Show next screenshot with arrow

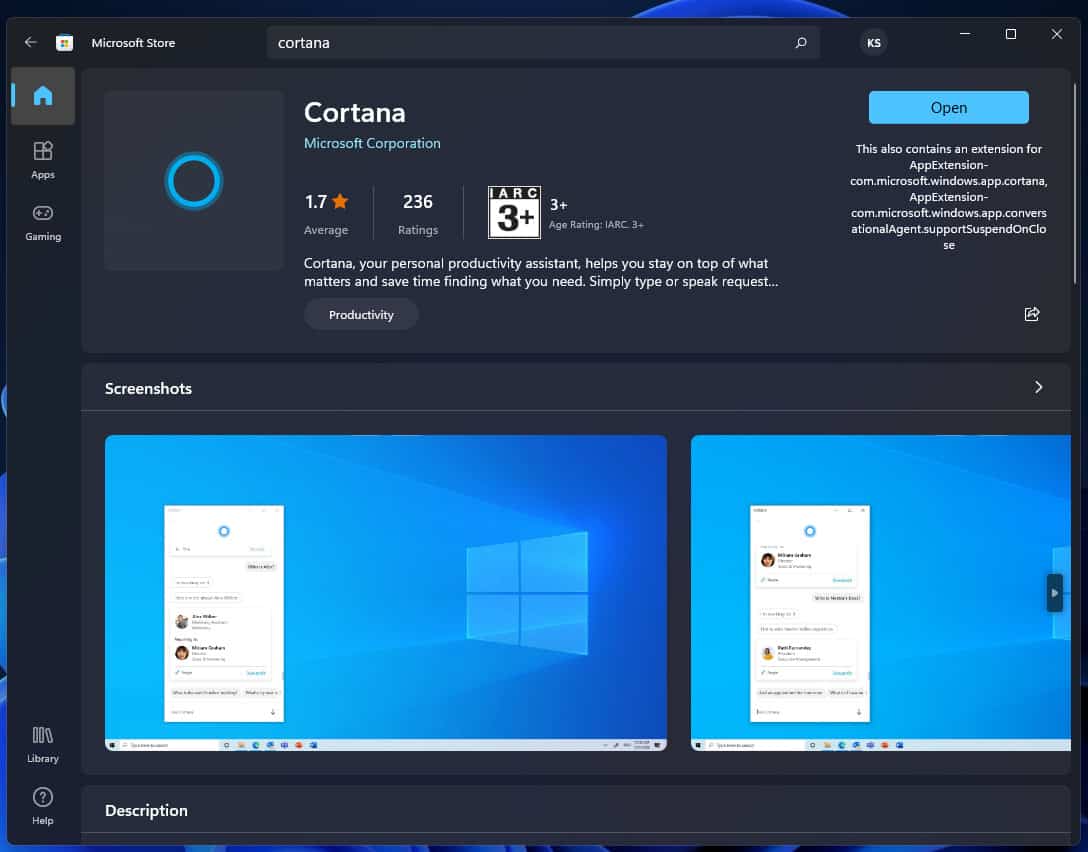(x=1054, y=593)
